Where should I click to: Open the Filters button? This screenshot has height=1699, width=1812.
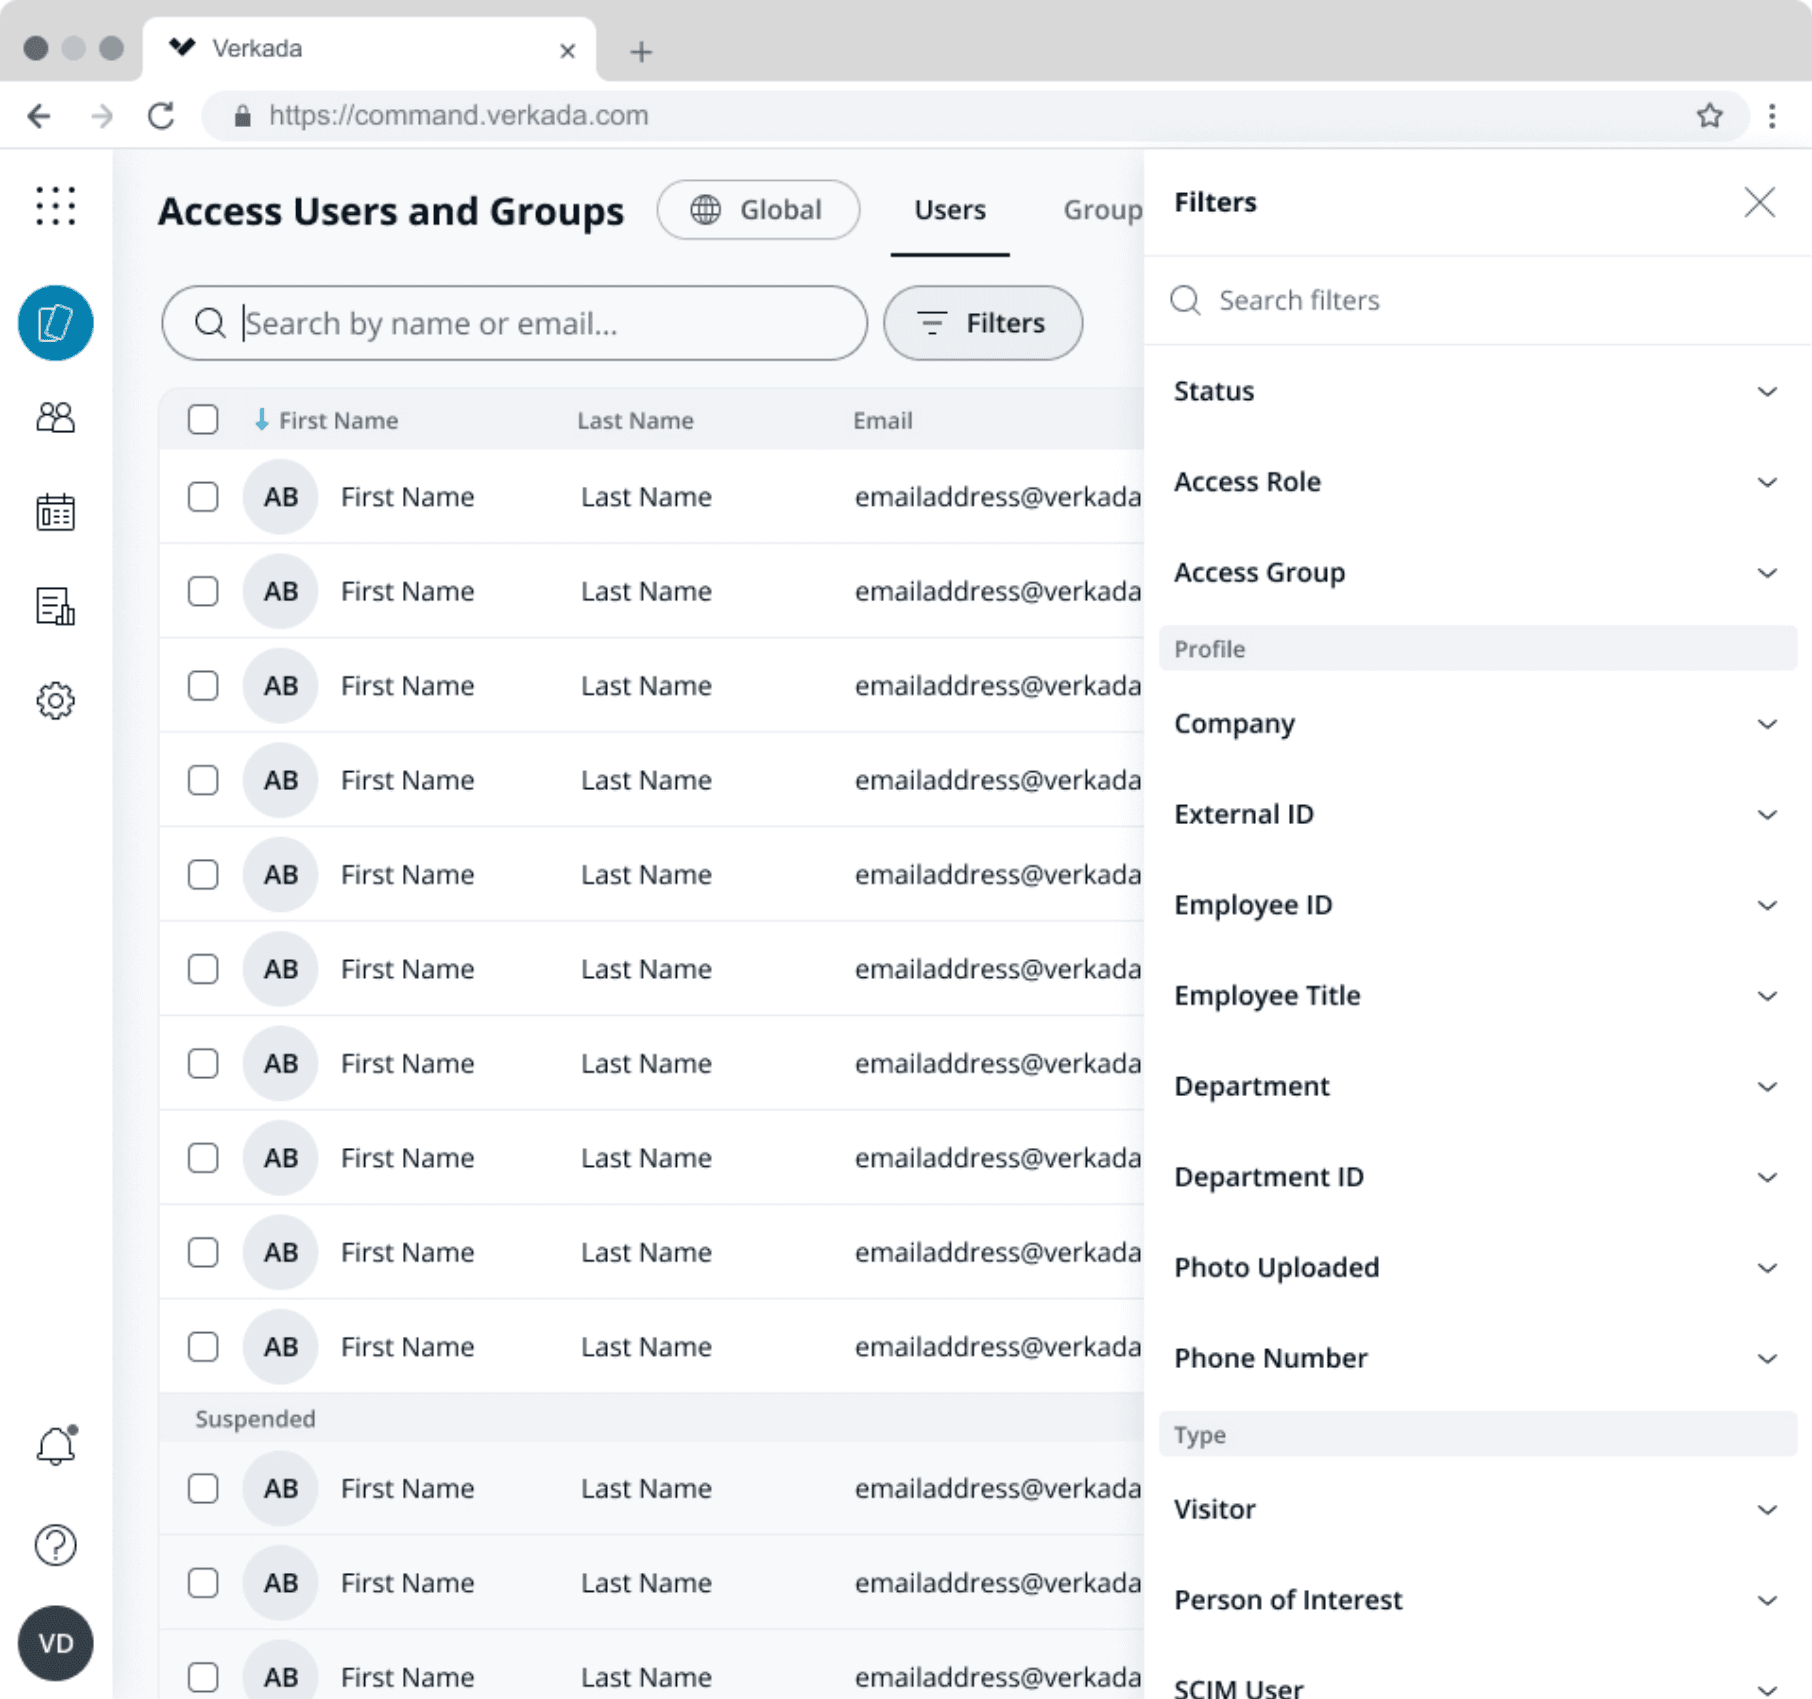click(x=982, y=322)
